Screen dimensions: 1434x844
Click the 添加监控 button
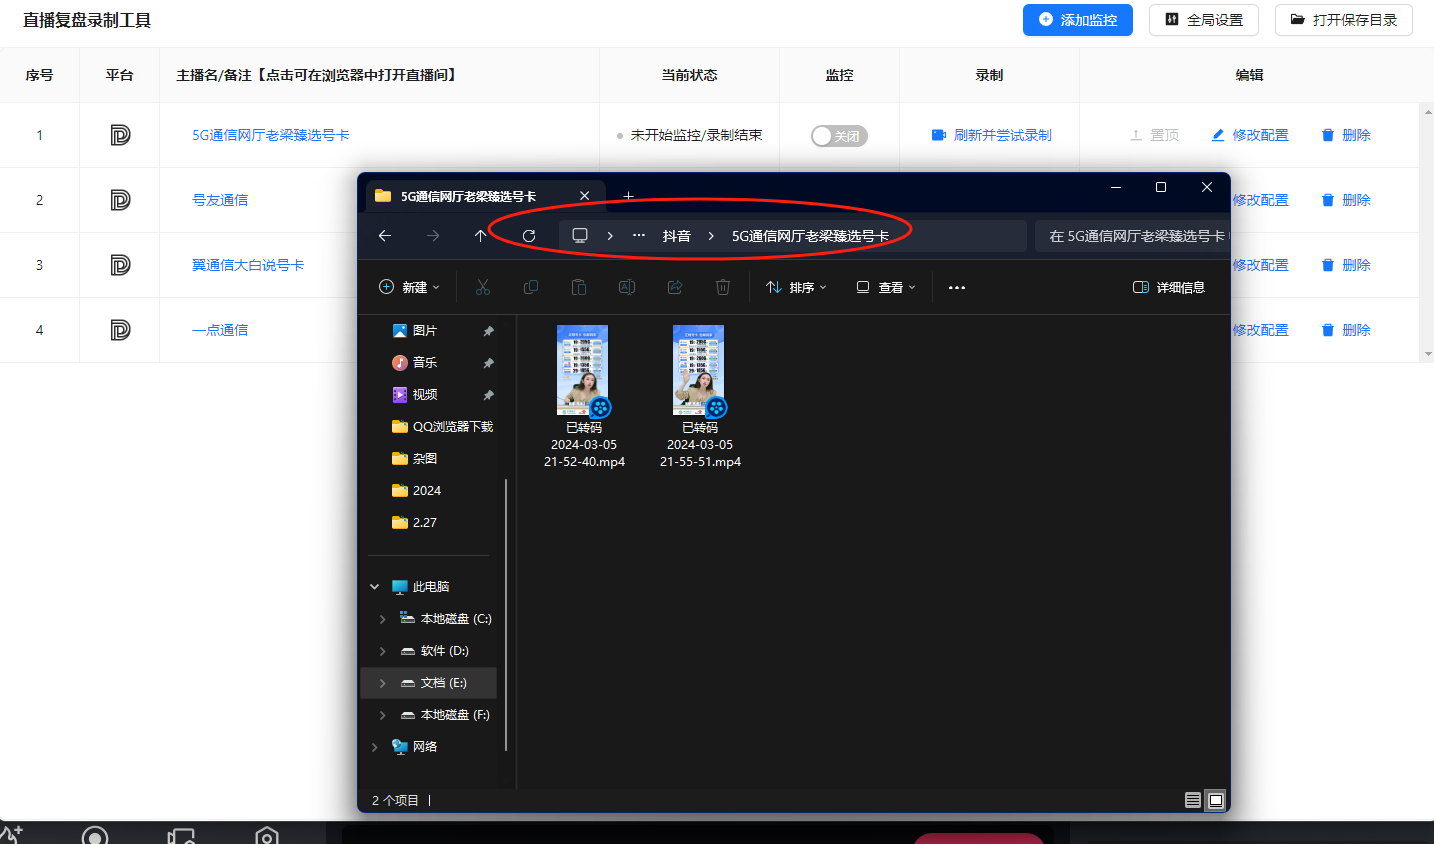[x=1077, y=20]
